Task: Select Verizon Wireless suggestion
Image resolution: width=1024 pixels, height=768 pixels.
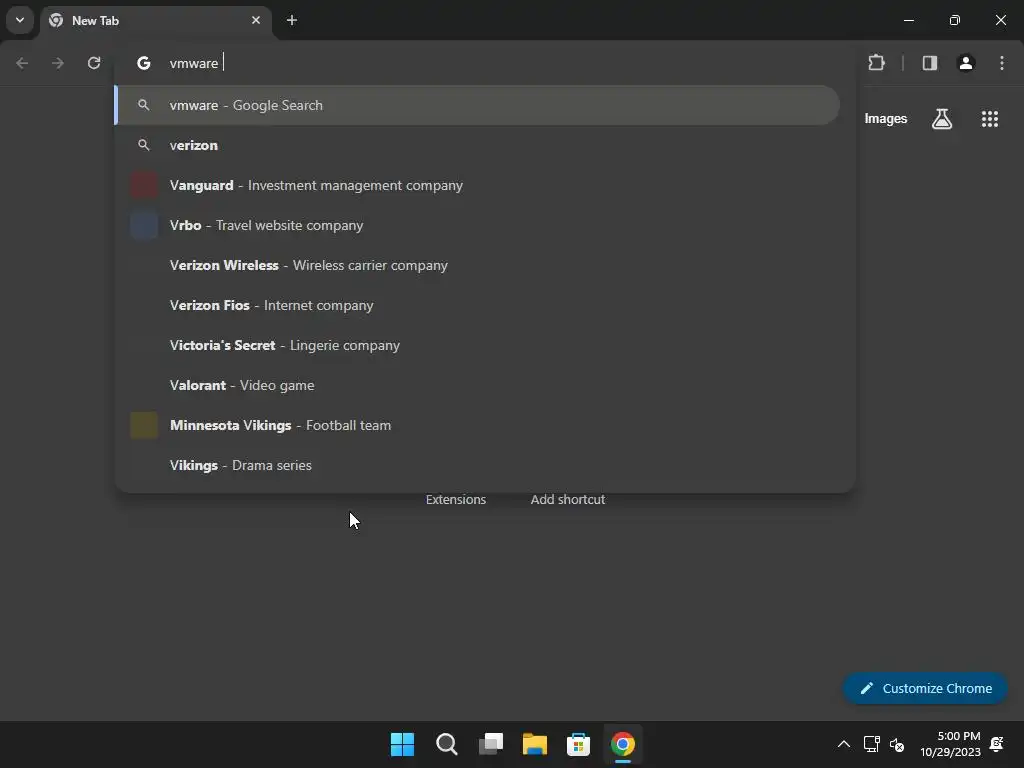Action: (477, 265)
